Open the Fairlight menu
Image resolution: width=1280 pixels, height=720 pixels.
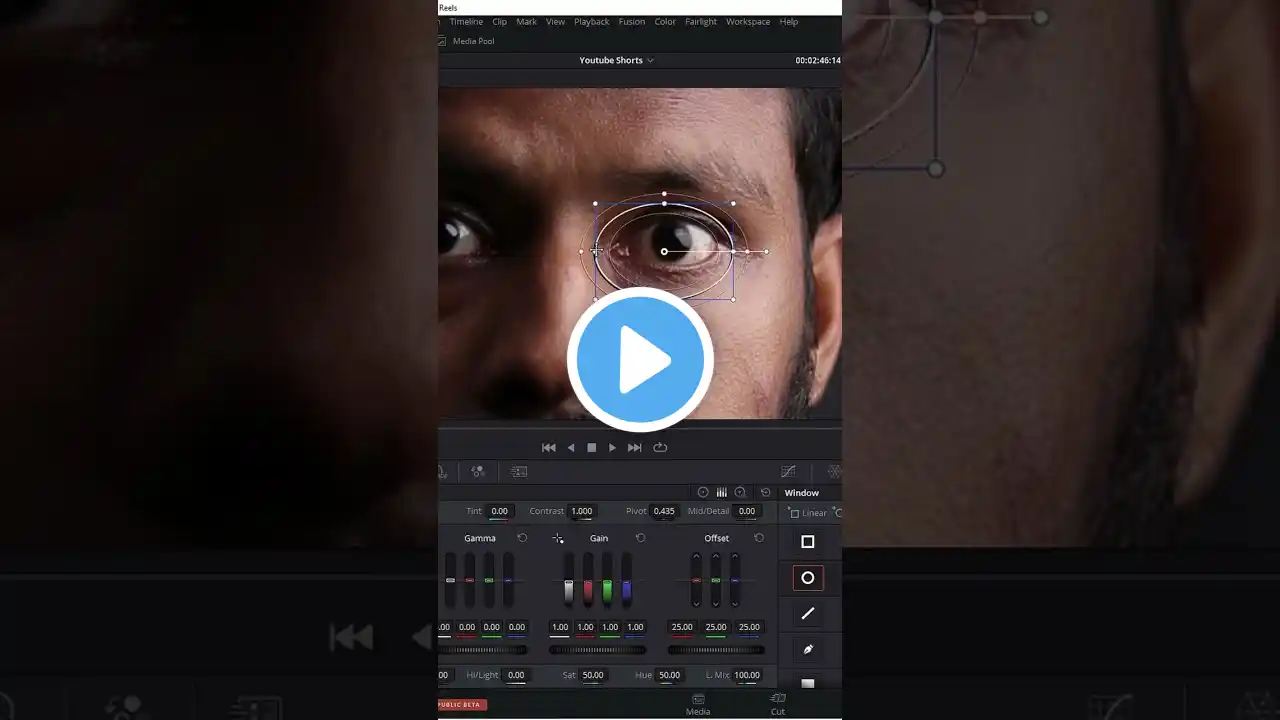[x=701, y=22]
